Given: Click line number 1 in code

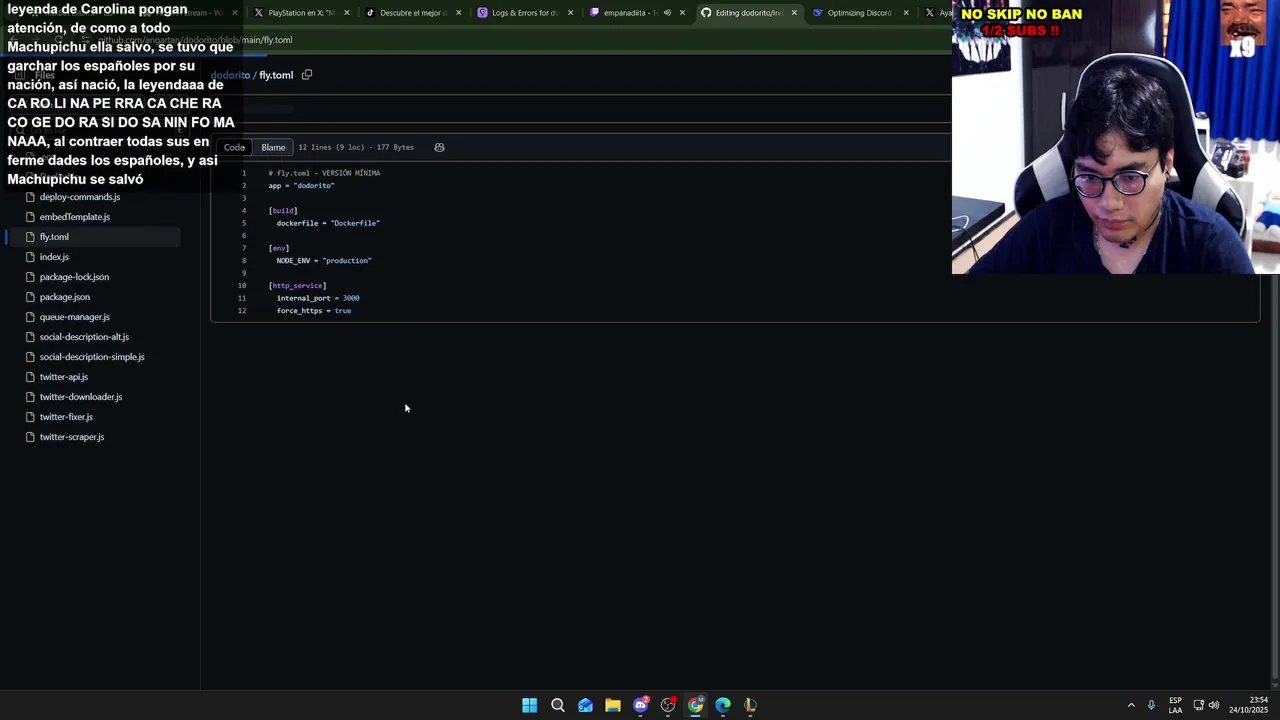Looking at the screenshot, I should coord(243,173).
